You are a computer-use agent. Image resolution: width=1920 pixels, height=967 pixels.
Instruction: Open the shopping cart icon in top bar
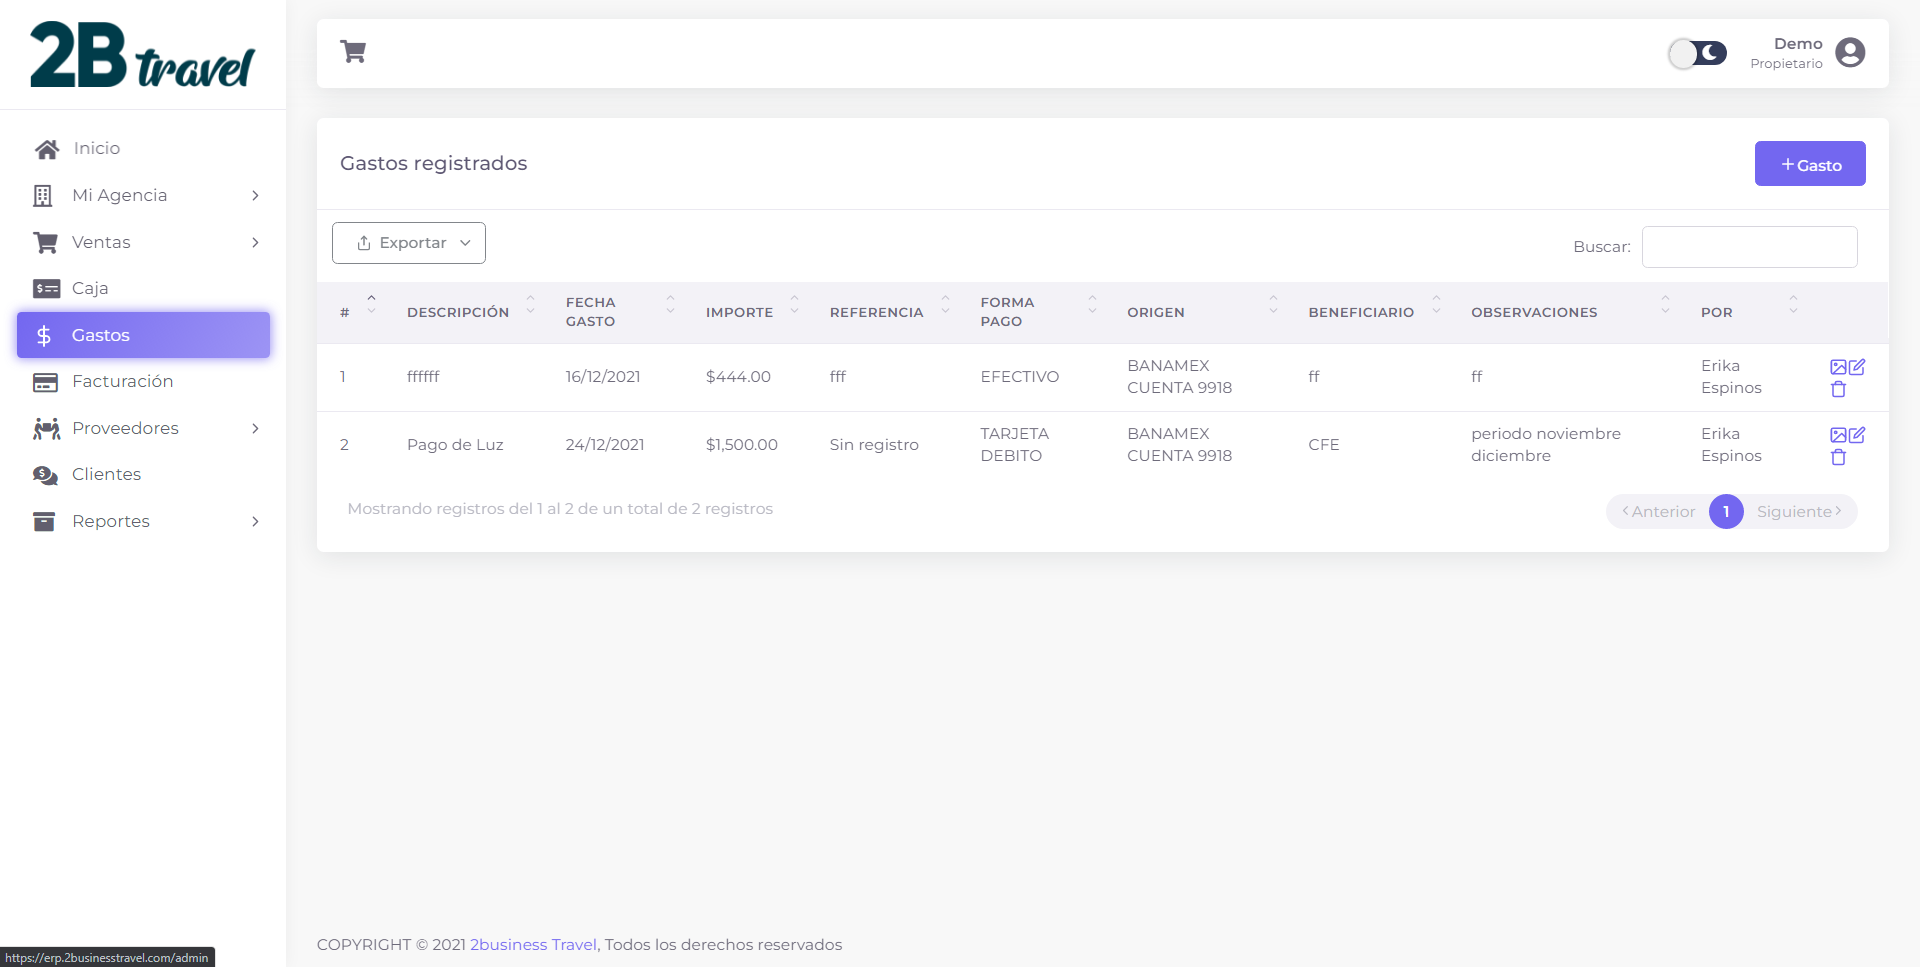tap(353, 52)
